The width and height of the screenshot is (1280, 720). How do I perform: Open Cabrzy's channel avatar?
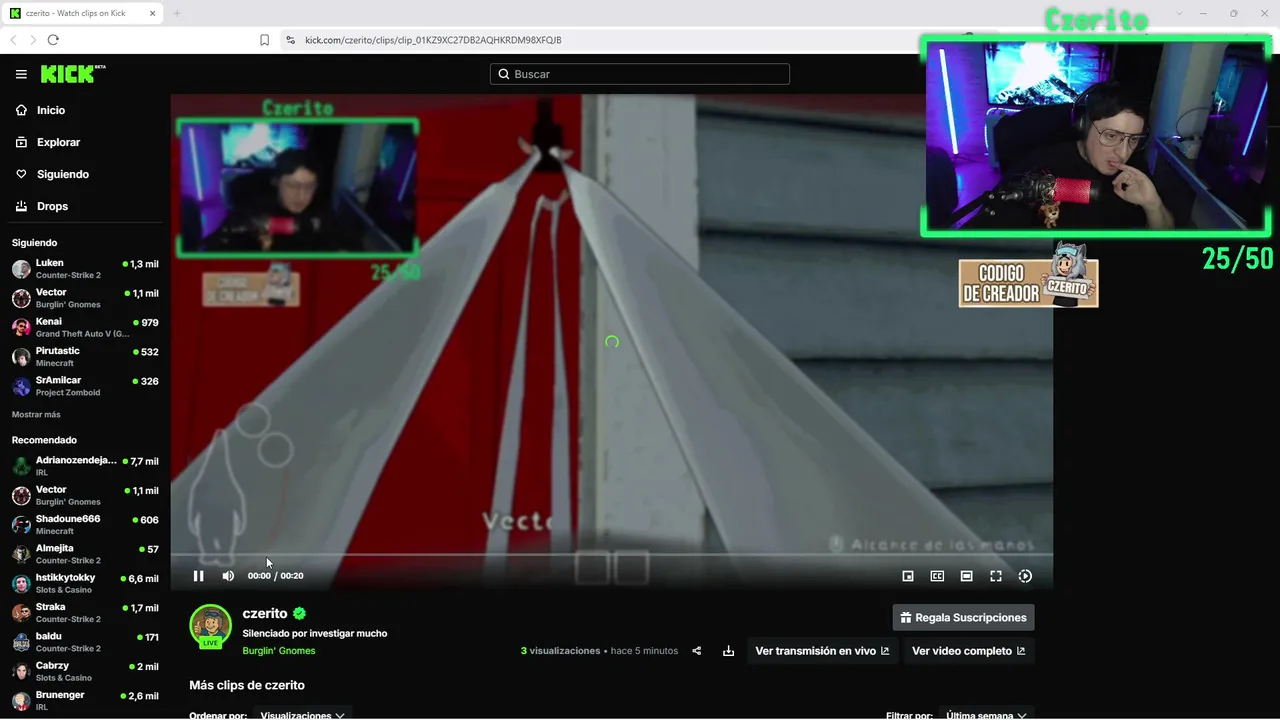[21, 671]
